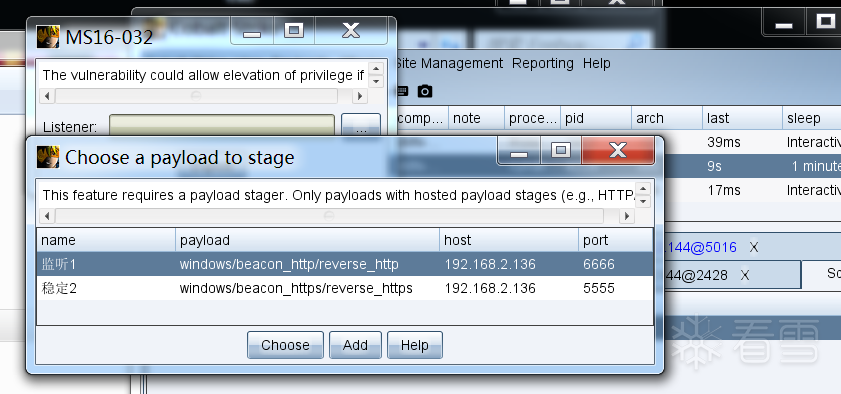Select the beacon row with last 39ms

[753, 142]
